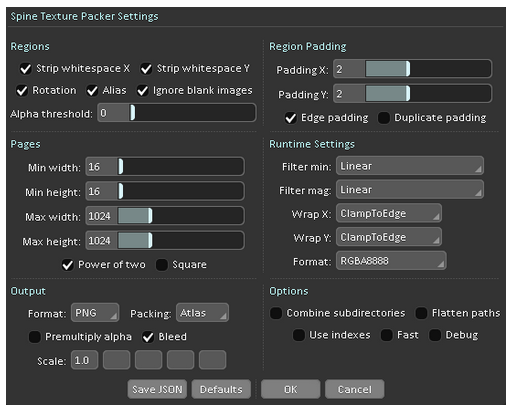Enable Use indexes option
Screen dimensions: 516x414
pyautogui.click(x=298, y=335)
